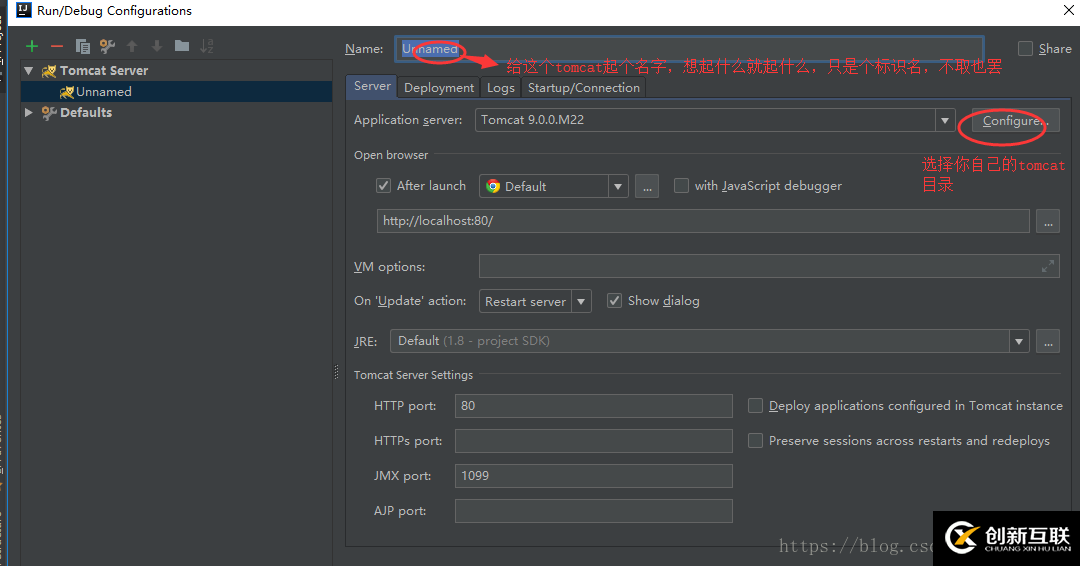The width and height of the screenshot is (1080, 566).
Task: Click the IntelliJ logo in the title bar
Action: click(x=23, y=10)
